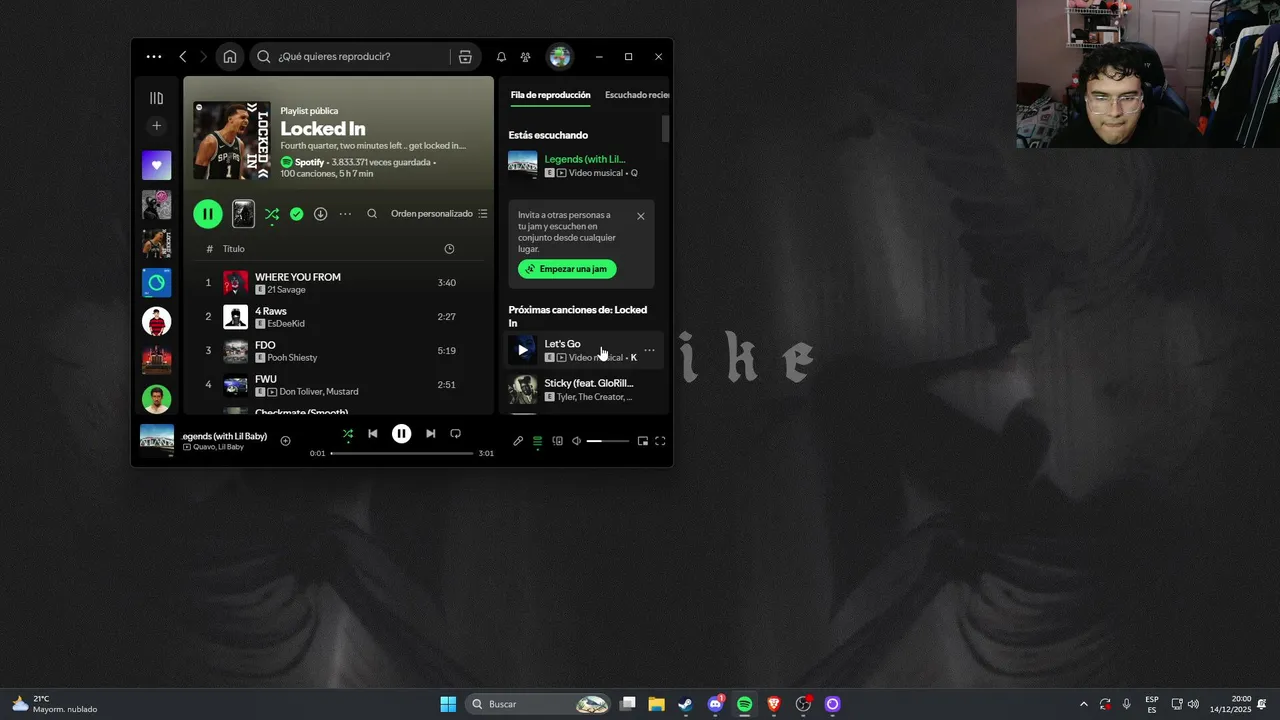Image resolution: width=1280 pixels, height=720 pixels.
Task: Dismiss the jam invitation card
Action: click(641, 216)
